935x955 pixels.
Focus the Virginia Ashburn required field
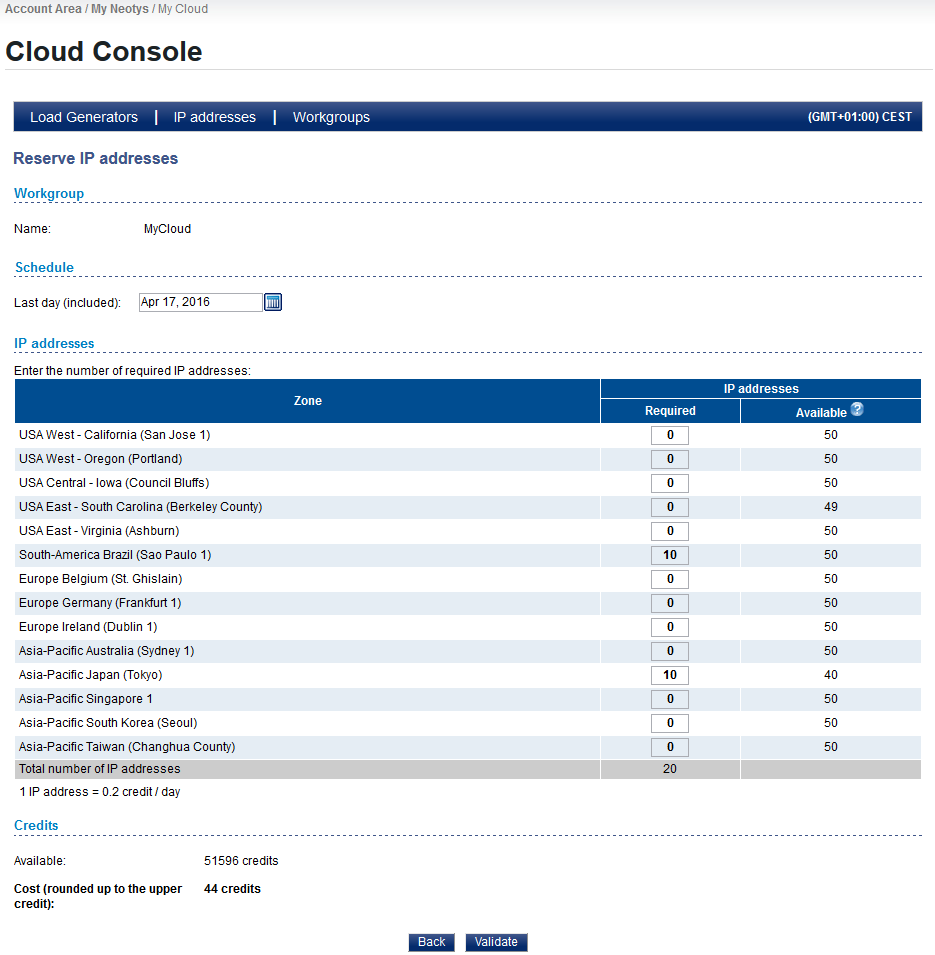point(670,531)
